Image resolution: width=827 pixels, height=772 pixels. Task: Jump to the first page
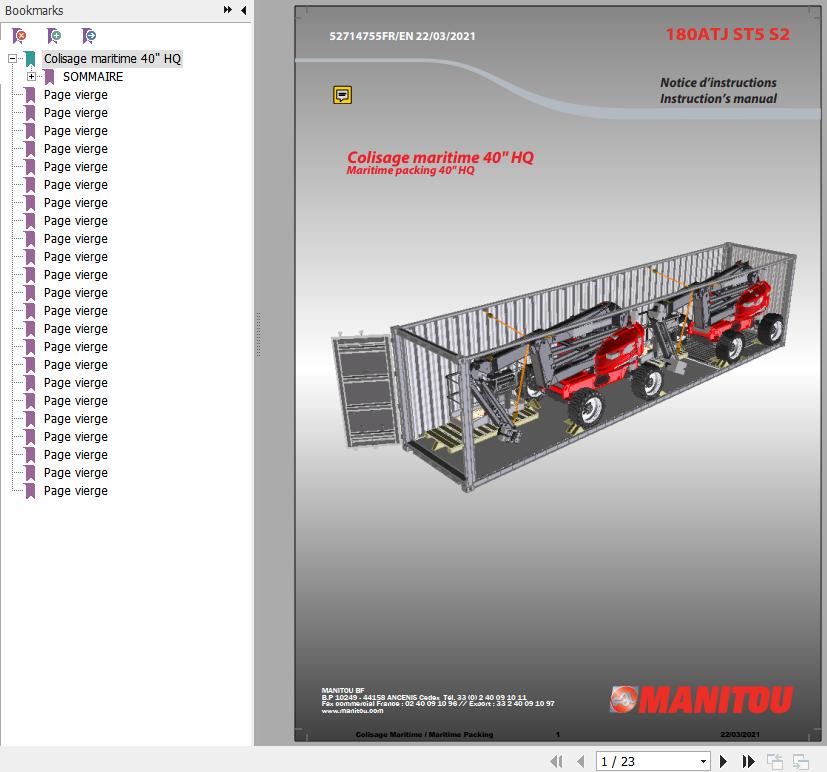557,761
